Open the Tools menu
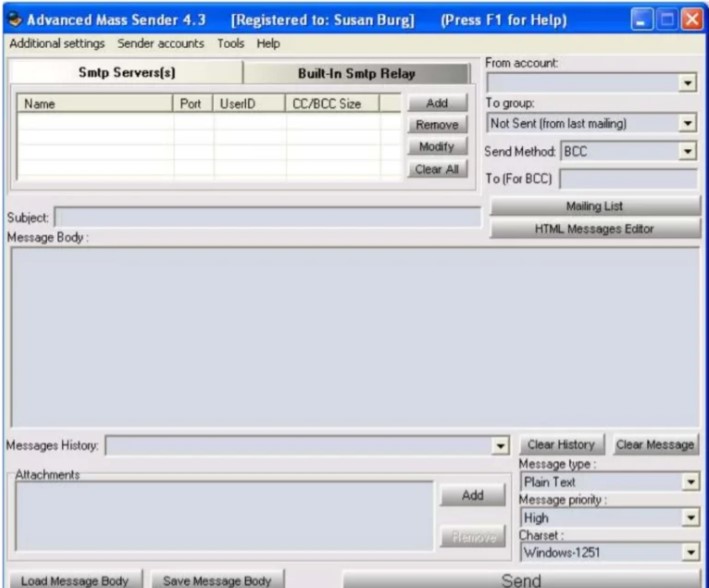The height and width of the screenshot is (588, 709). click(230, 44)
